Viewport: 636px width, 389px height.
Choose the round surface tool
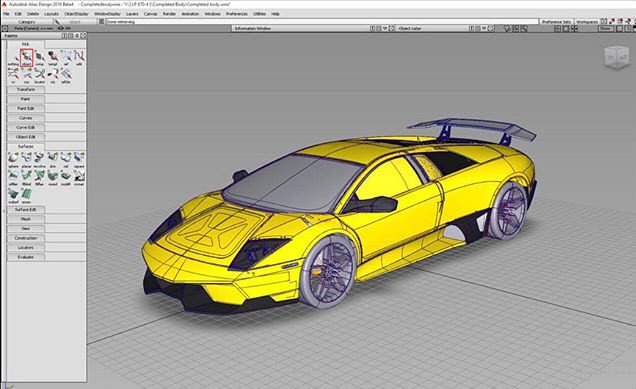point(53,178)
